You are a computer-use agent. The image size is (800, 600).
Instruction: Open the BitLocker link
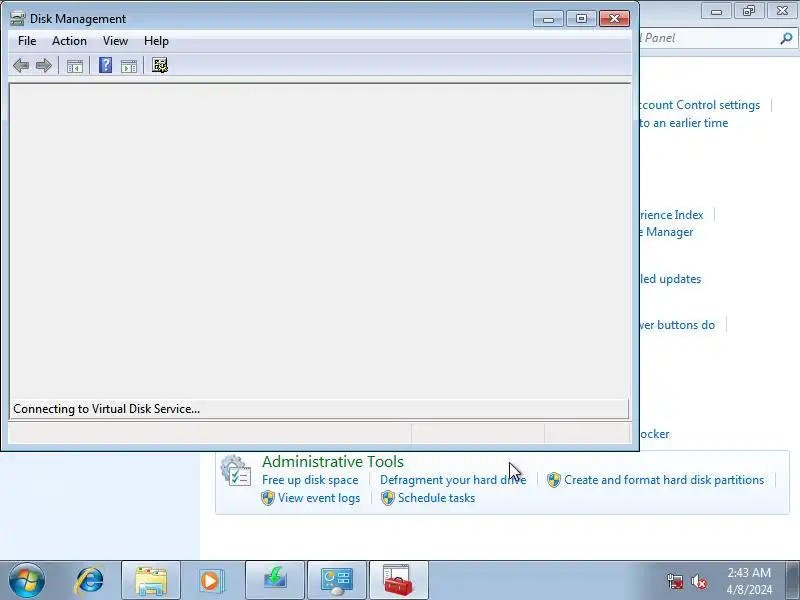655,434
